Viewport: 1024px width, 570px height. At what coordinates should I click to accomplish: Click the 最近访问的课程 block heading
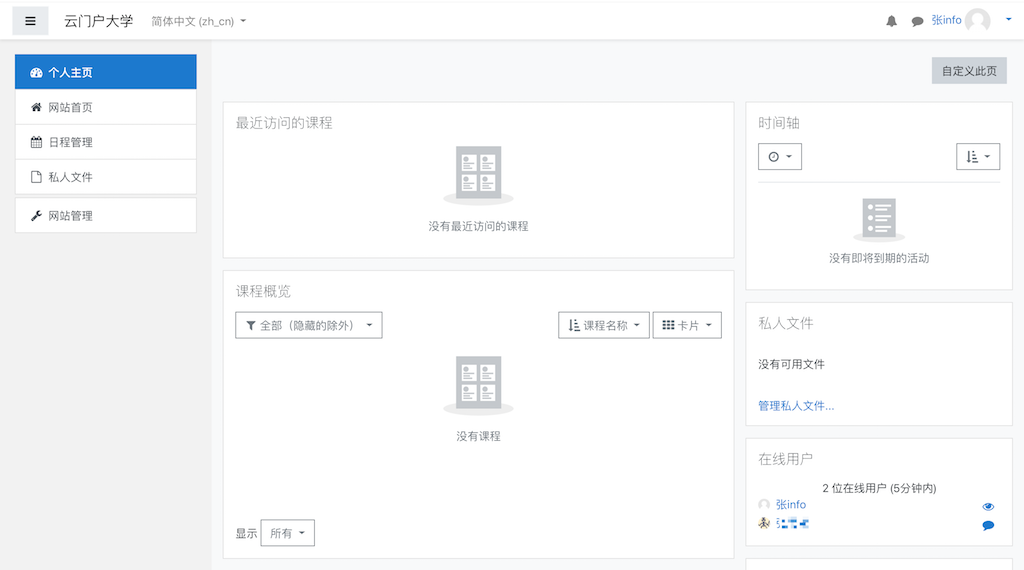click(284, 123)
